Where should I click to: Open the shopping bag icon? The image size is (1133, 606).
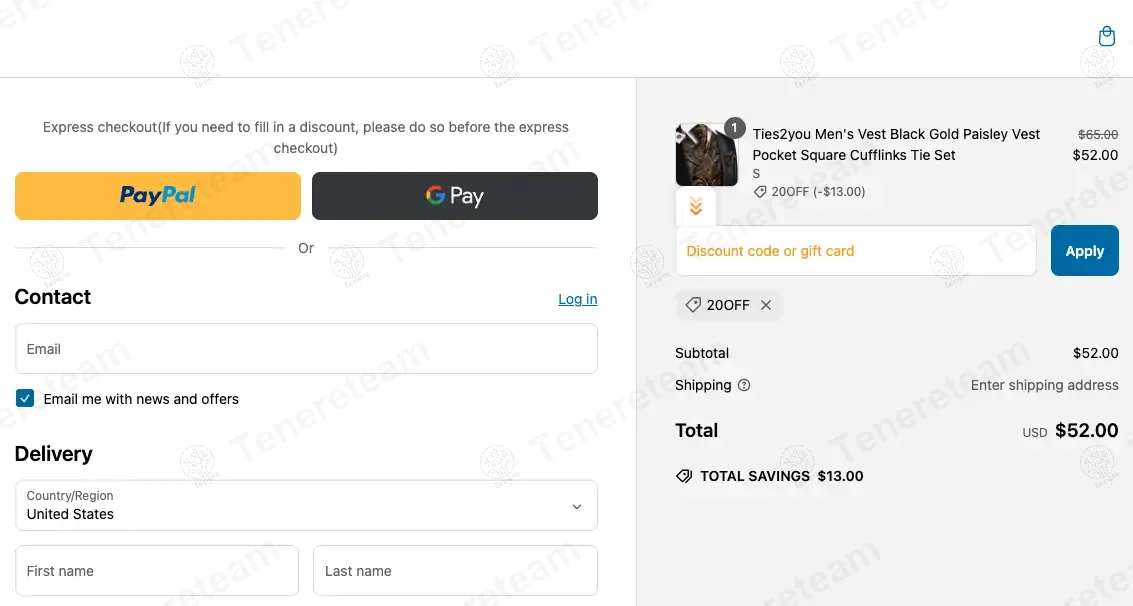point(1106,36)
